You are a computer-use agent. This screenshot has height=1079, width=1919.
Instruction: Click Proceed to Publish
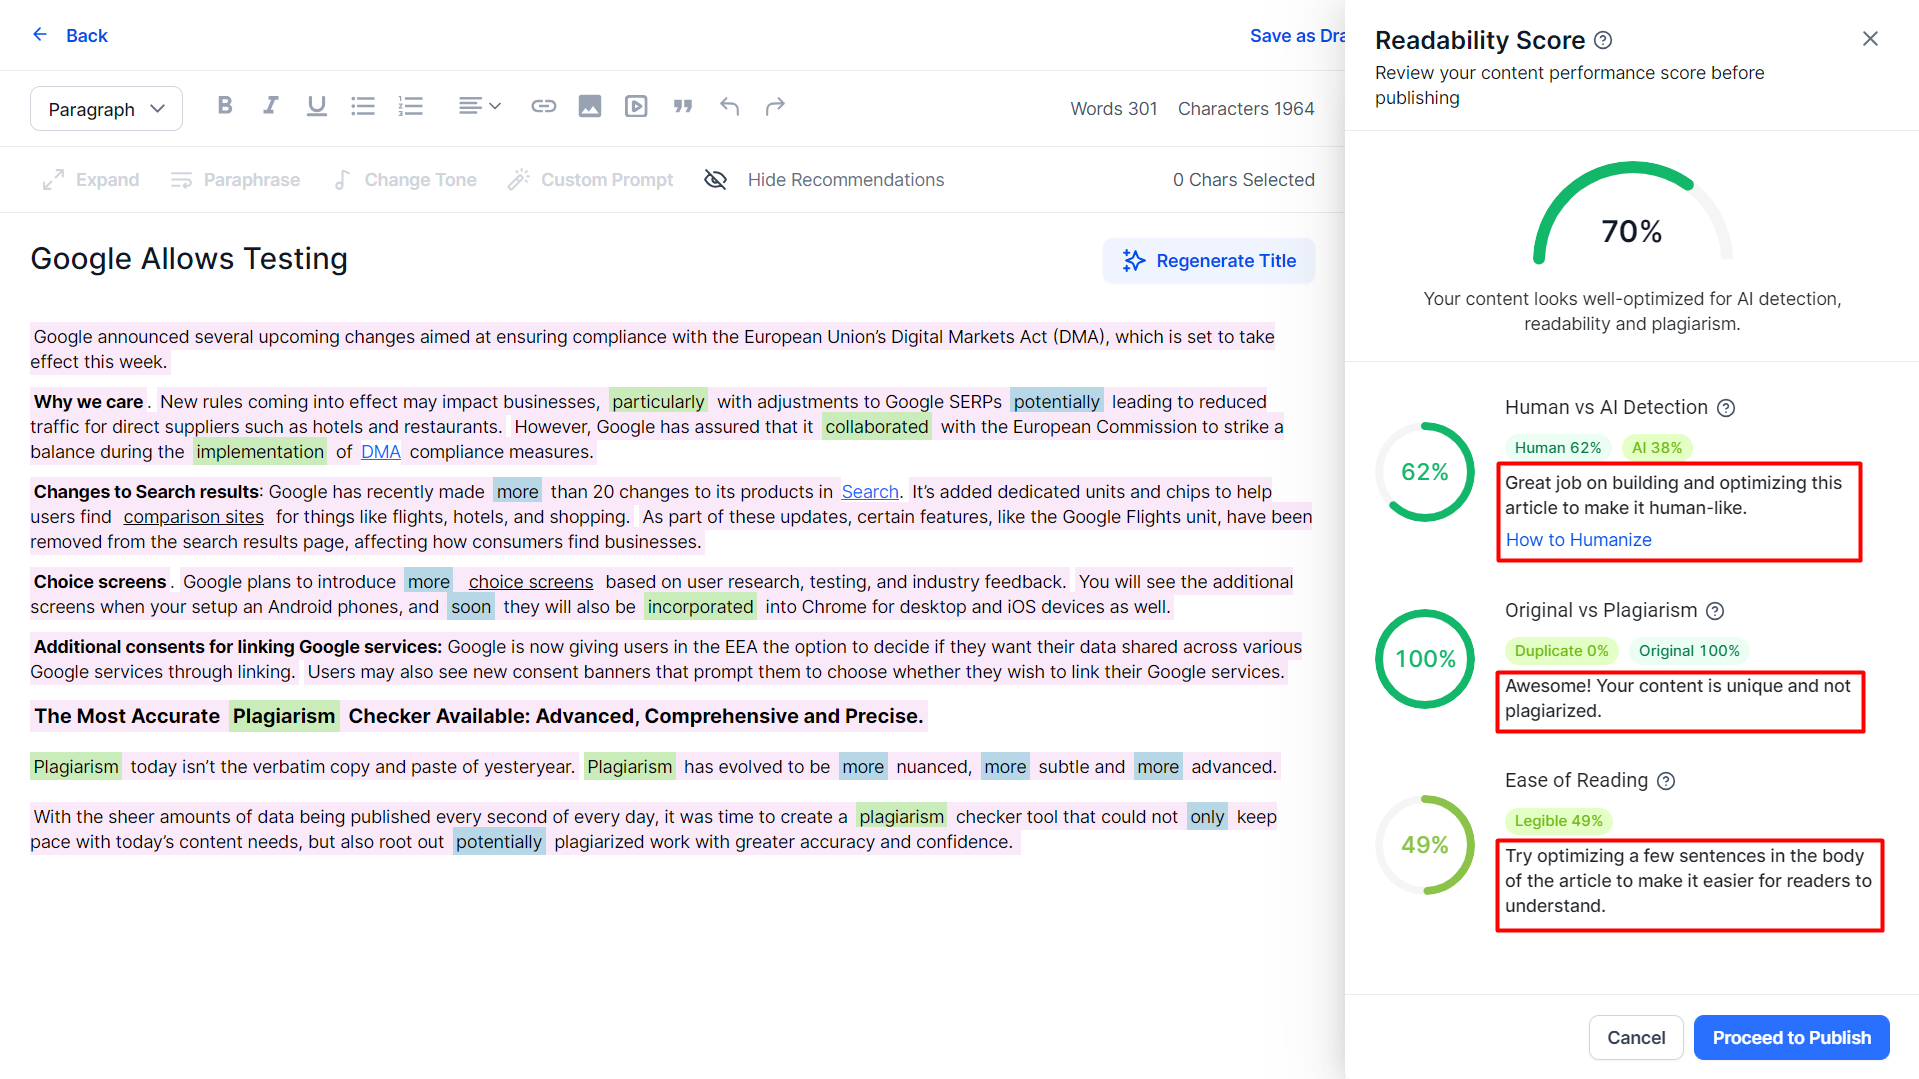pyautogui.click(x=1791, y=1038)
